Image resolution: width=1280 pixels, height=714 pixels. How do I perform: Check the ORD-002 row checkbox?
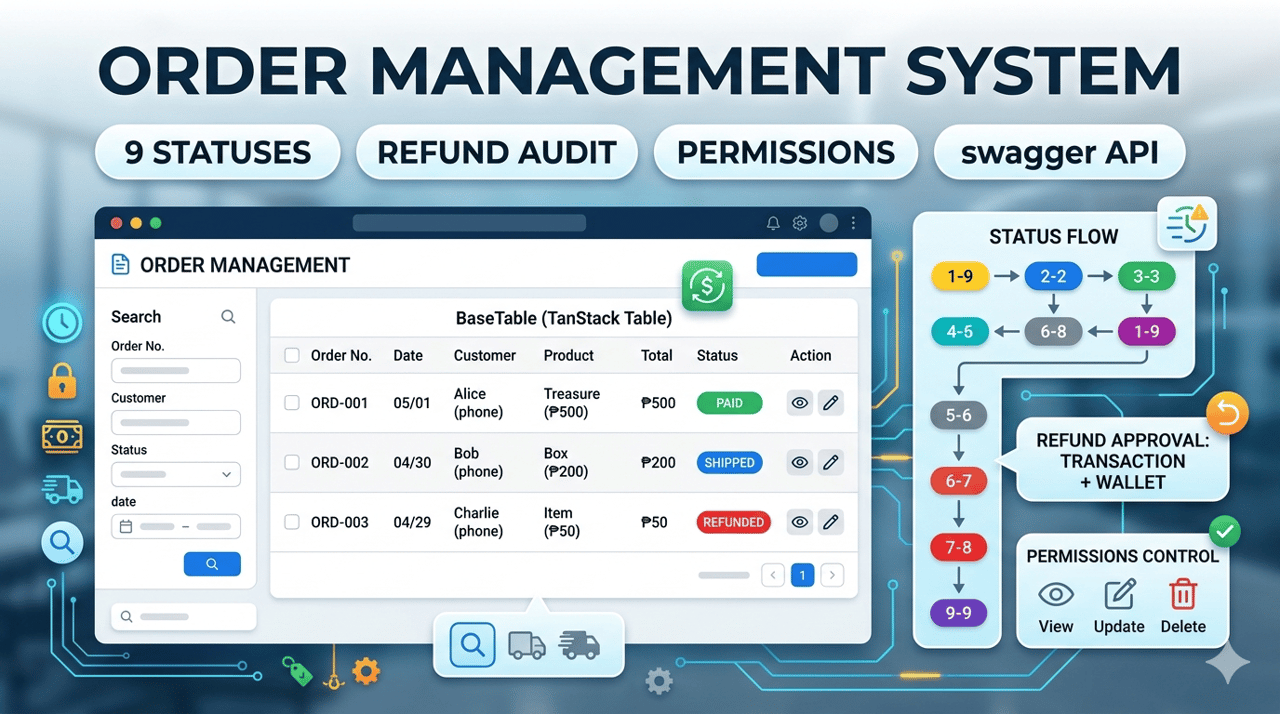pos(292,463)
